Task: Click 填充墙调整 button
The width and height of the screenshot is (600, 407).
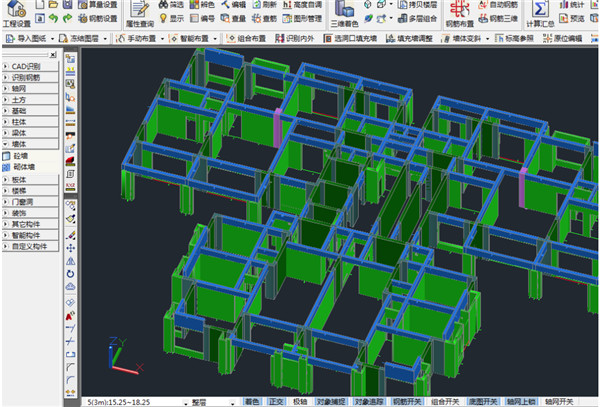Action: pyautogui.click(x=409, y=38)
